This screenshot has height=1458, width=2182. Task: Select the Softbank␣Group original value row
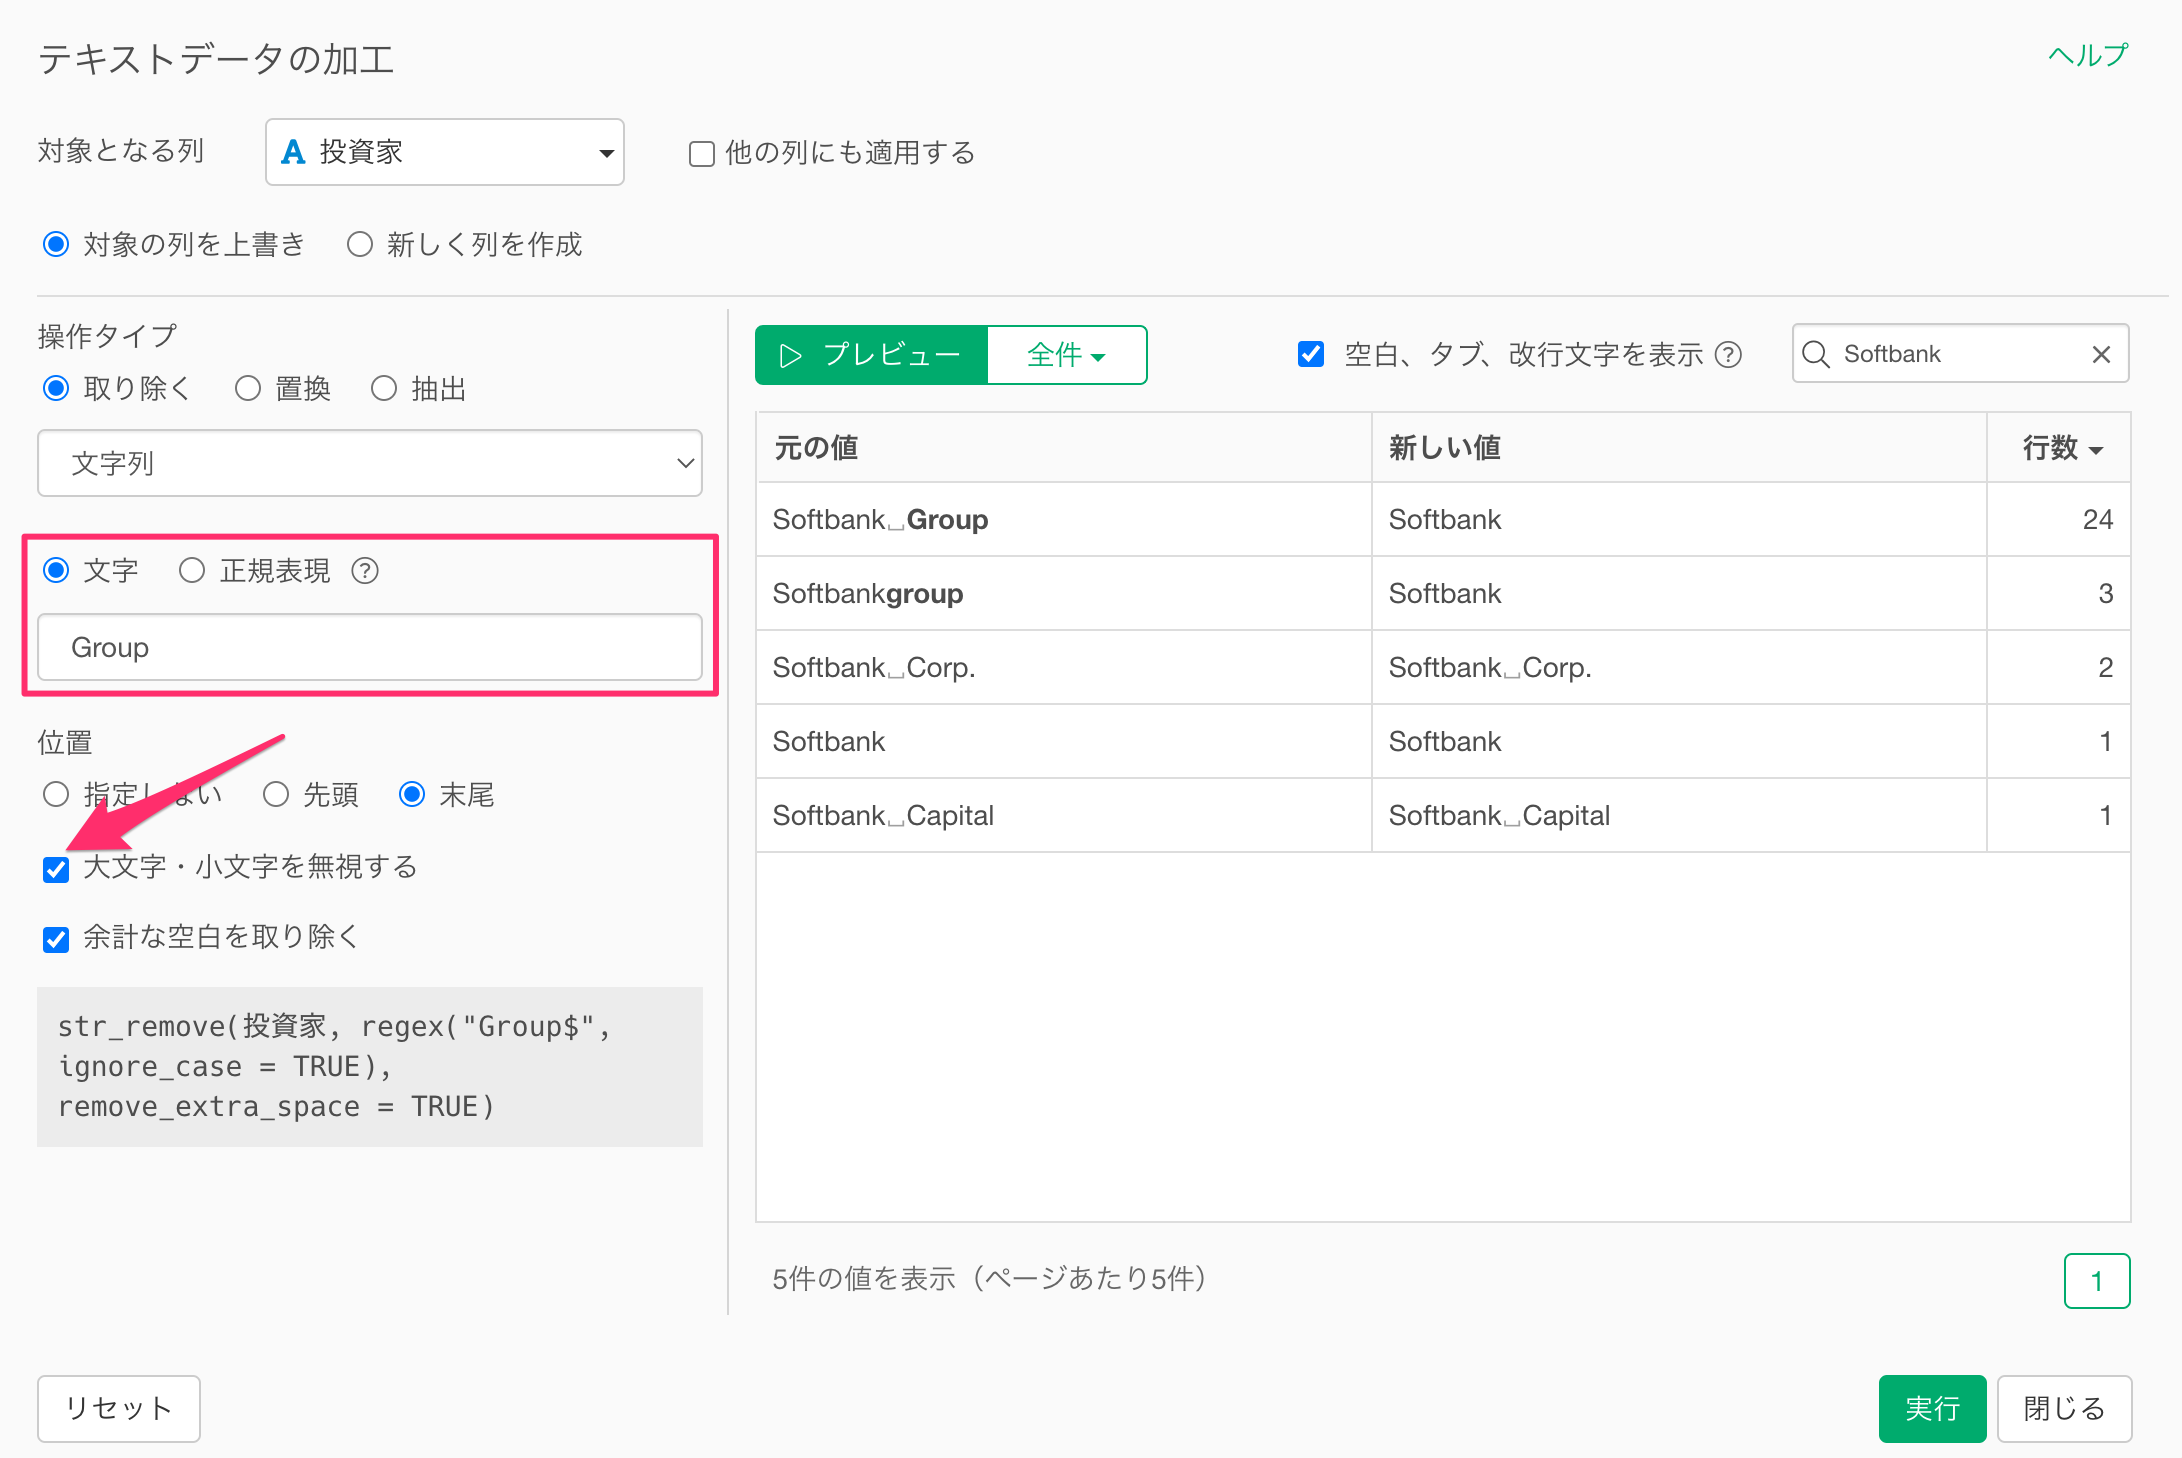pyautogui.click(x=1064, y=520)
